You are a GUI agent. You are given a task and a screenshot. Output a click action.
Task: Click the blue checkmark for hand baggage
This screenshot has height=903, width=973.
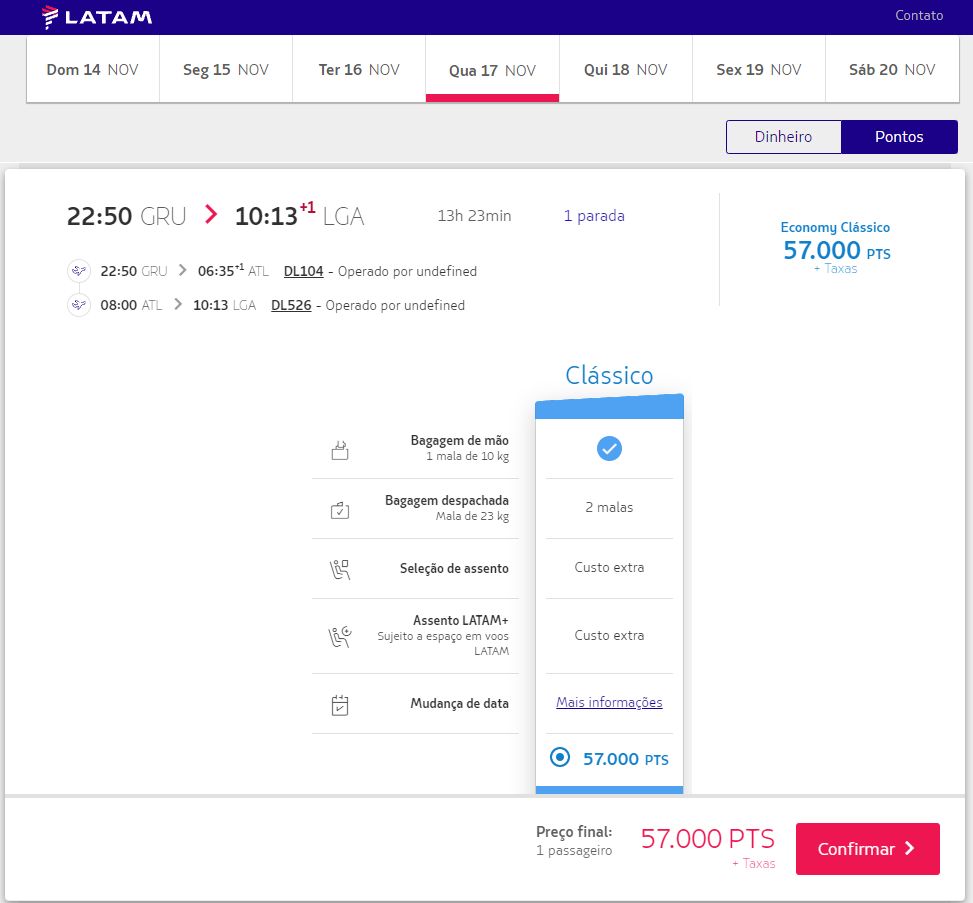609,449
